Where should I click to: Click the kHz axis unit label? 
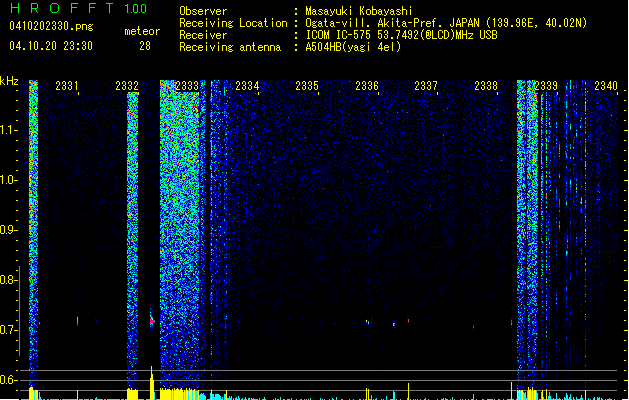click(9, 81)
